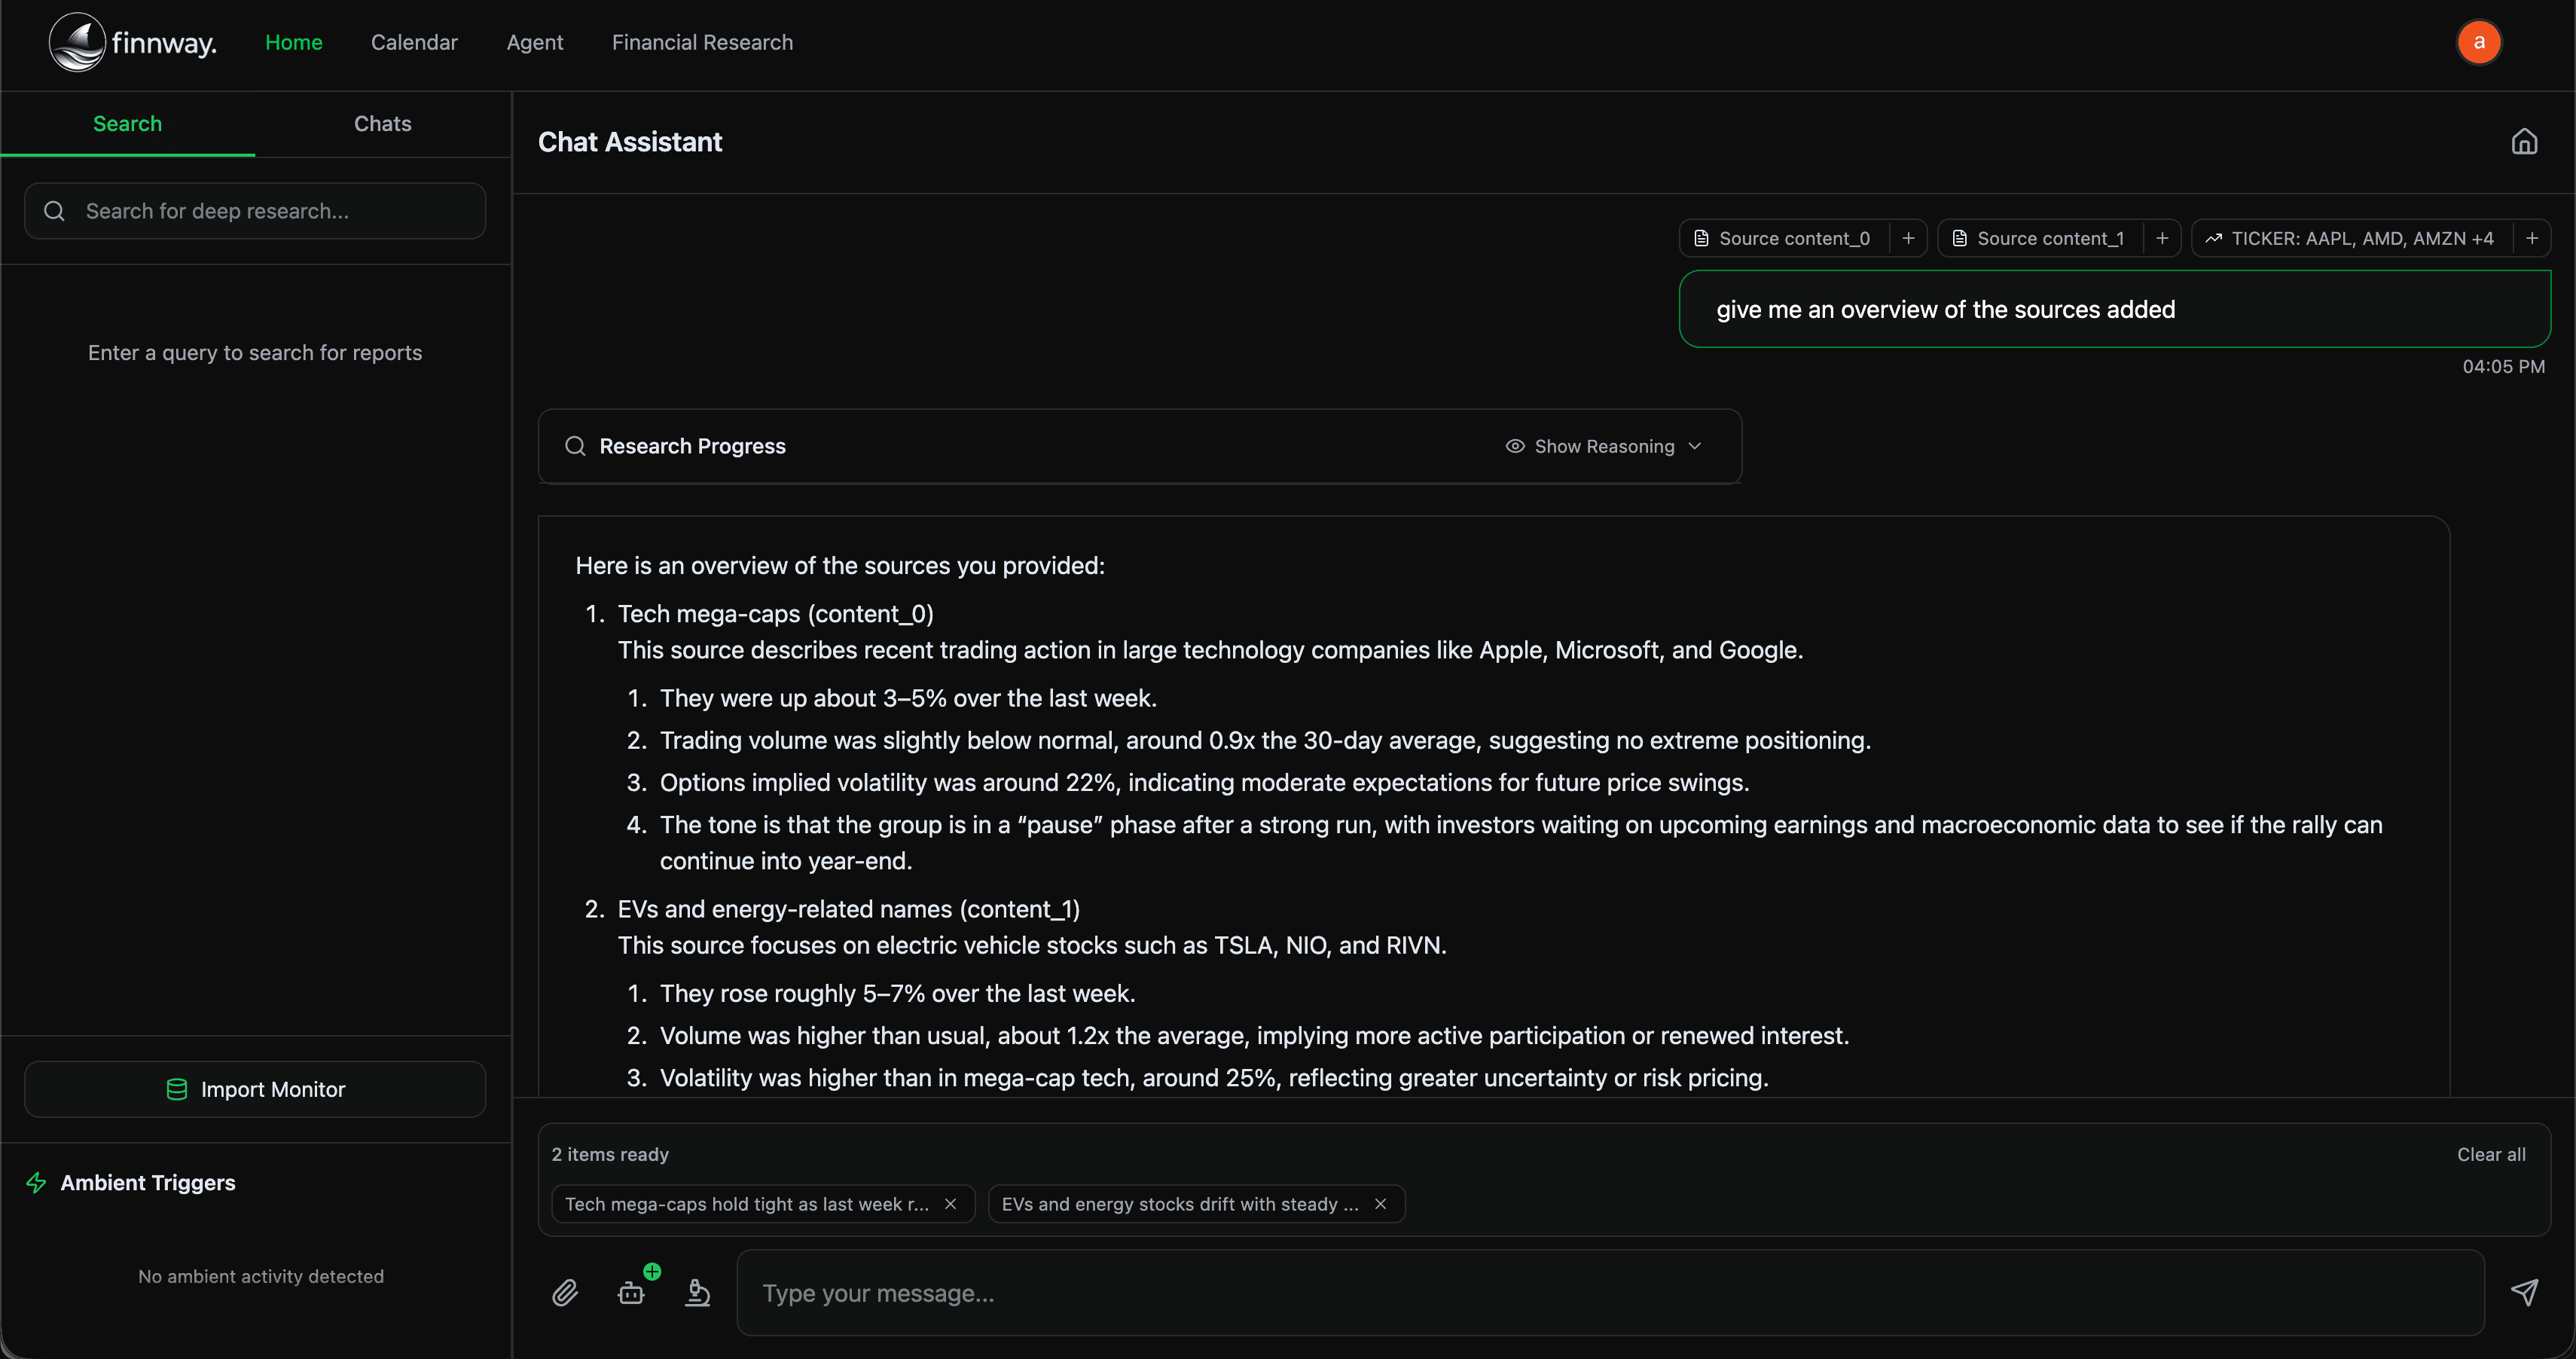The image size is (2576, 1359).
Task: Send the message with the paper plane icon
Action: point(2524,1292)
